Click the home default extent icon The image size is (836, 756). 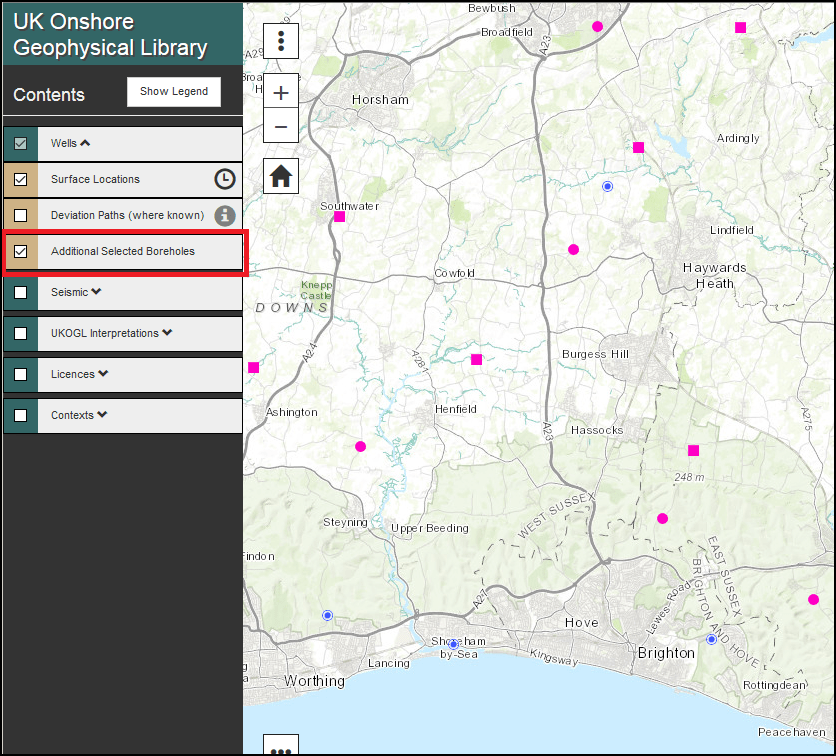click(280, 175)
